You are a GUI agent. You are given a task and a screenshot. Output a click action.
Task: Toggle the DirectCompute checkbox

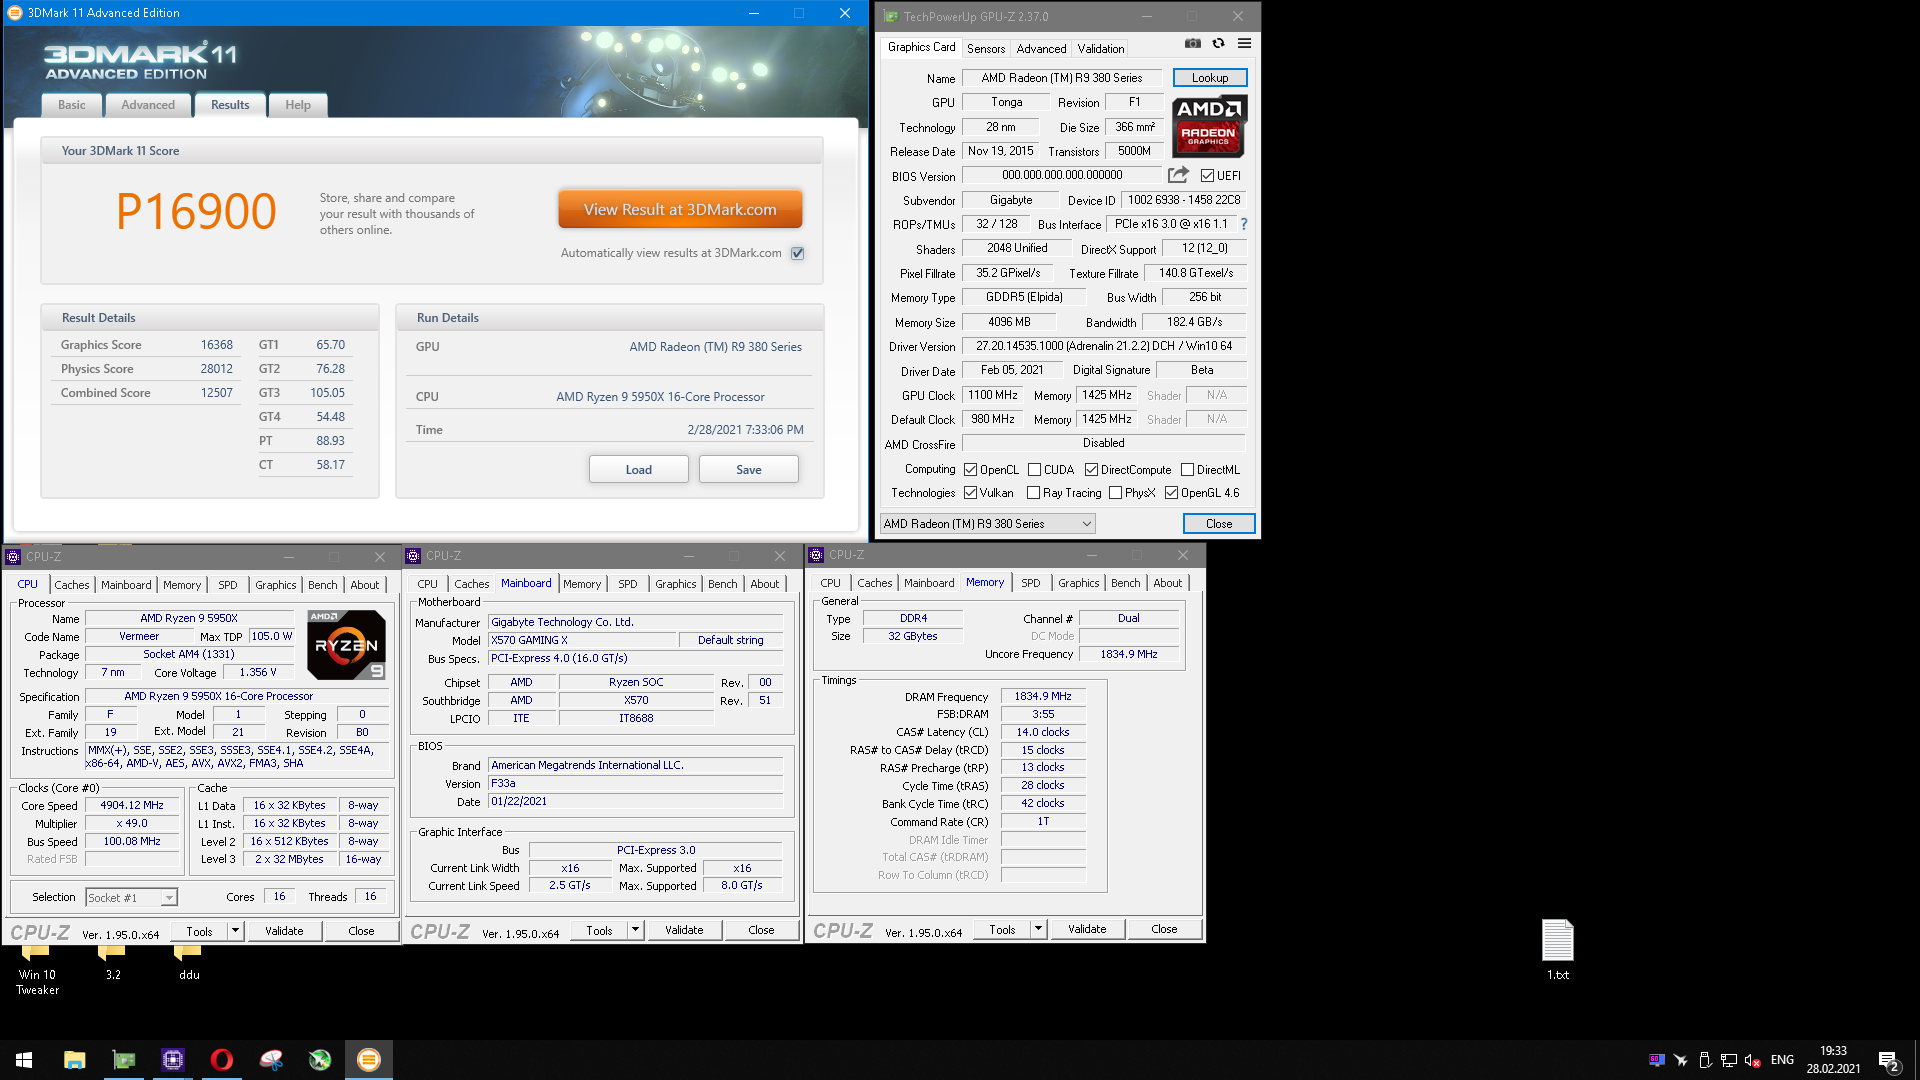(1091, 469)
